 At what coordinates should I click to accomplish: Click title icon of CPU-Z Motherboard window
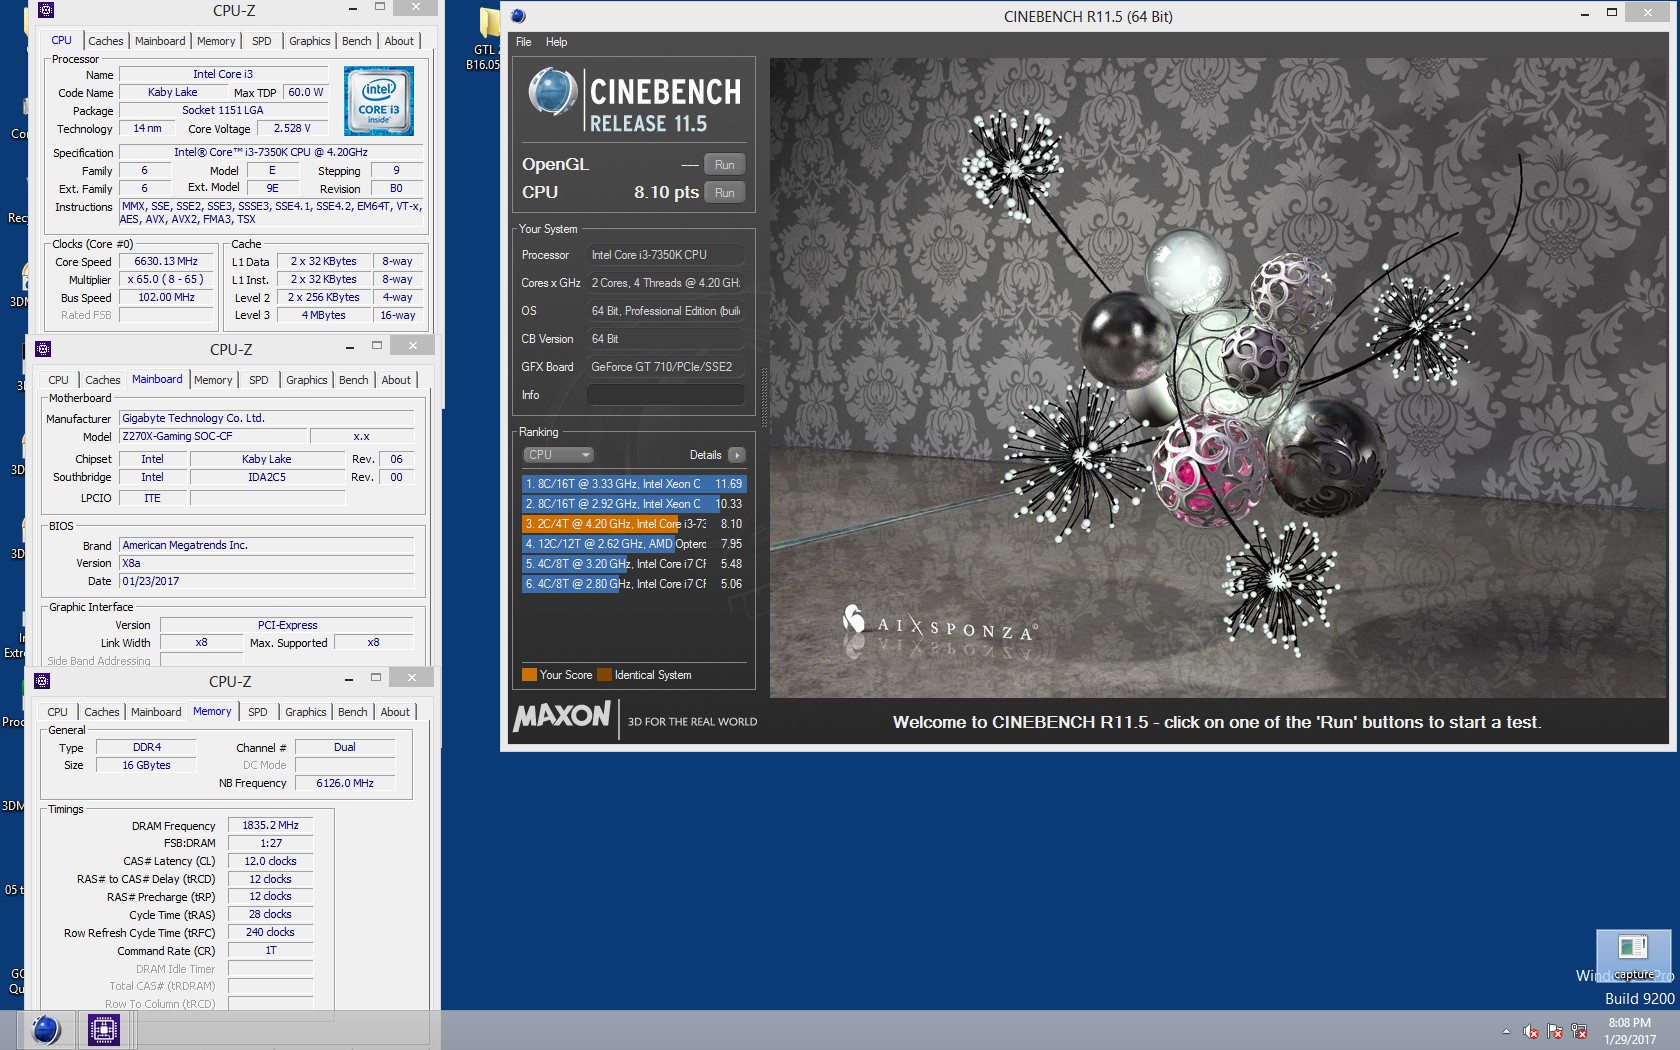click(x=42, y=349)
